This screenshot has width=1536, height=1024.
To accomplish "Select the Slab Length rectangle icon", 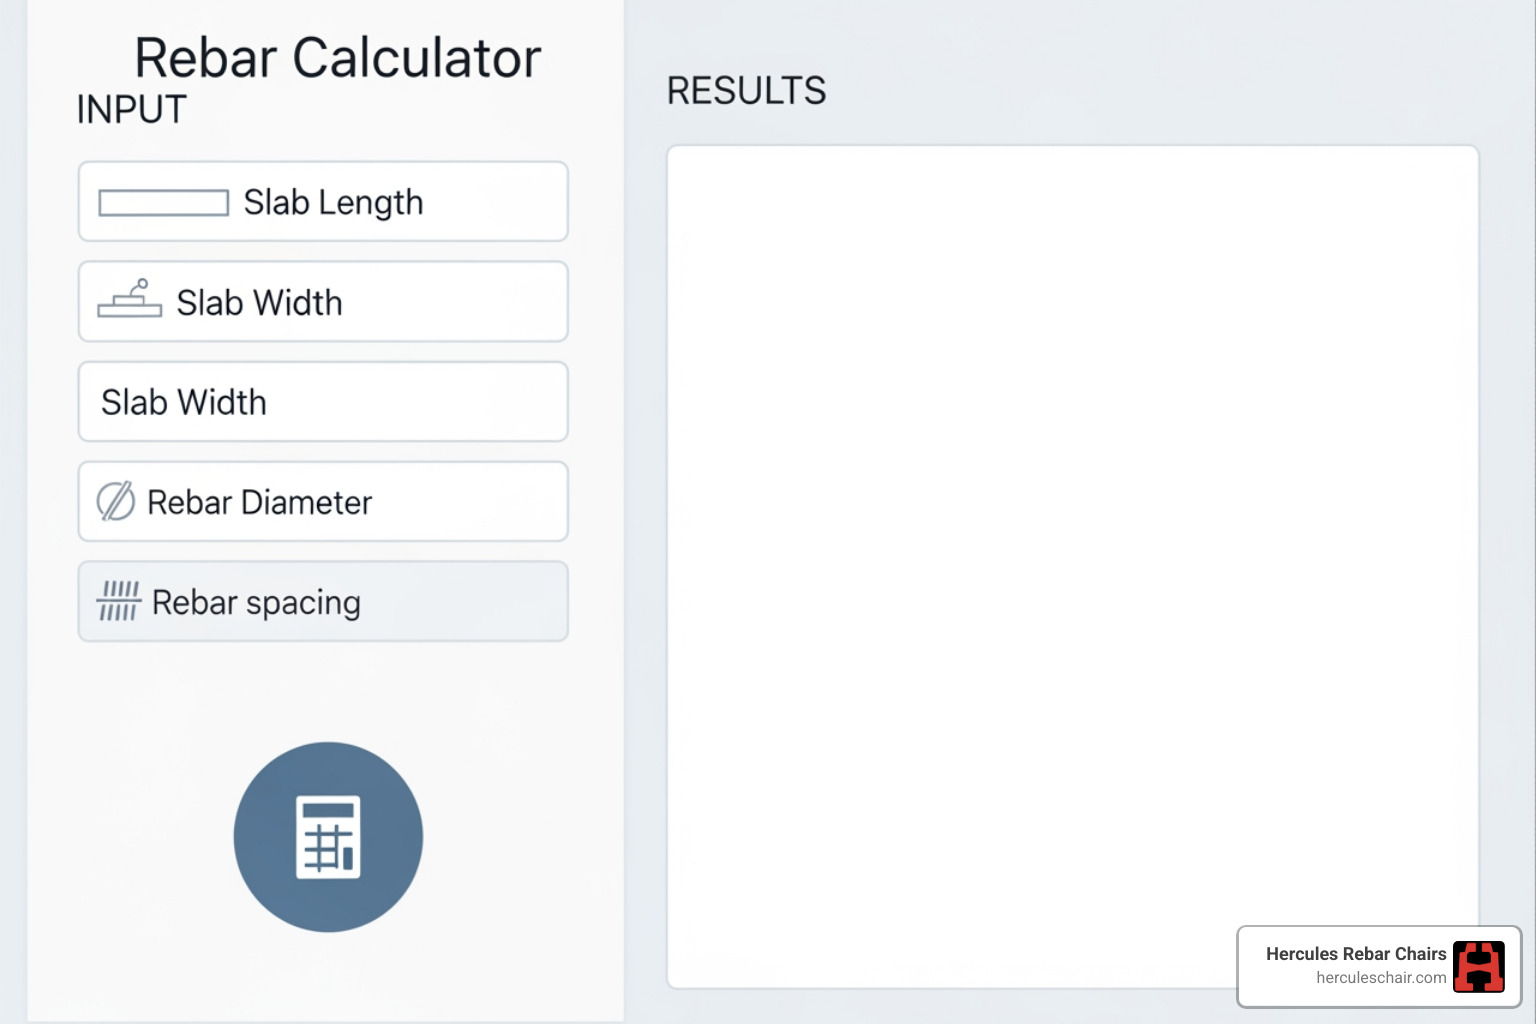I will 163,201.
